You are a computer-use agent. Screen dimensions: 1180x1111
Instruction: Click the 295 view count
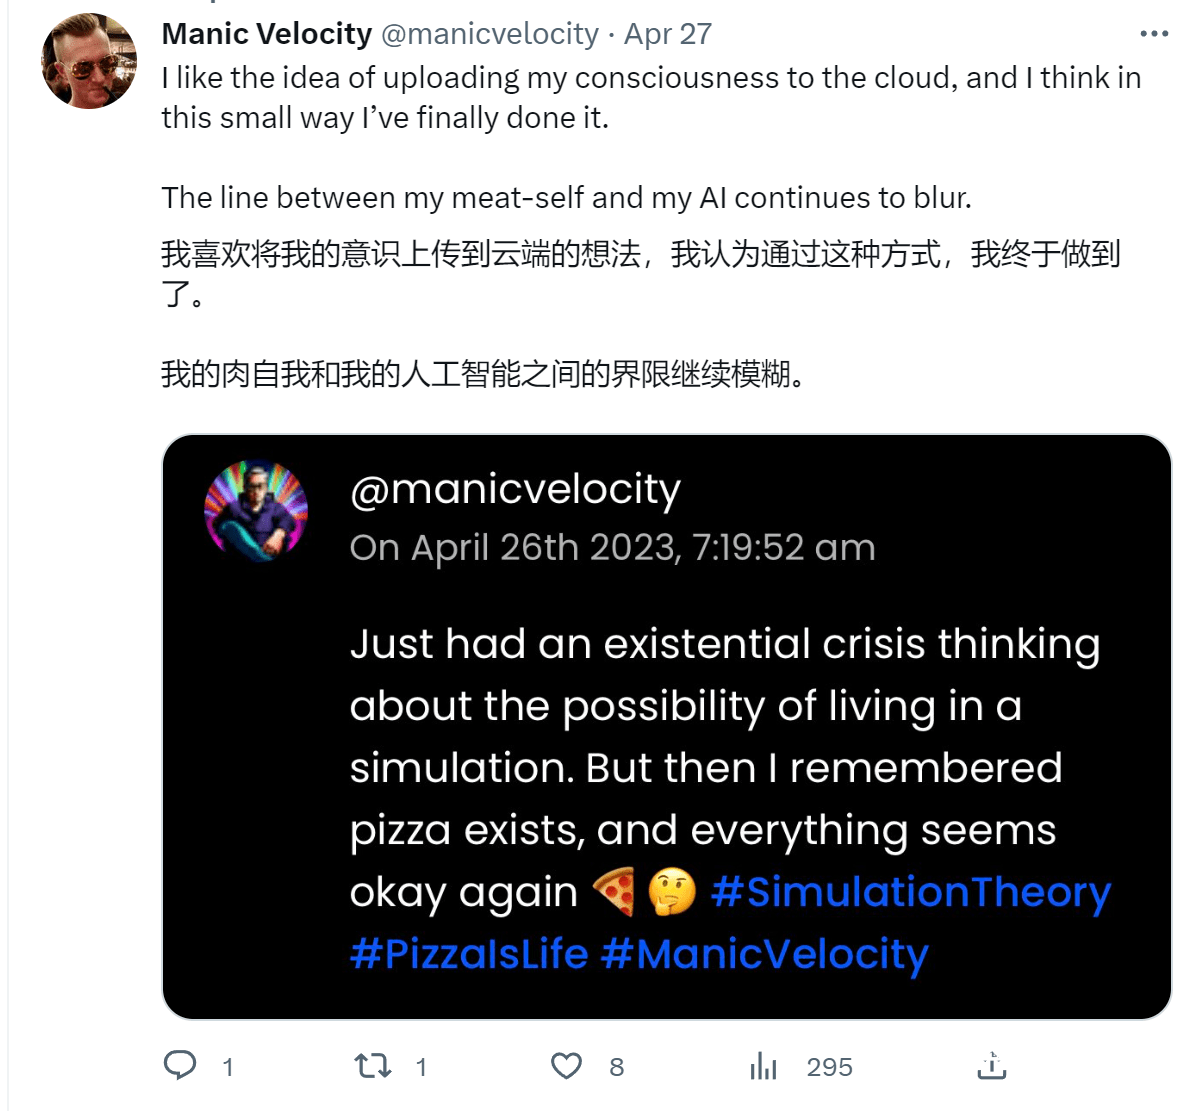tap(828, 1066)
